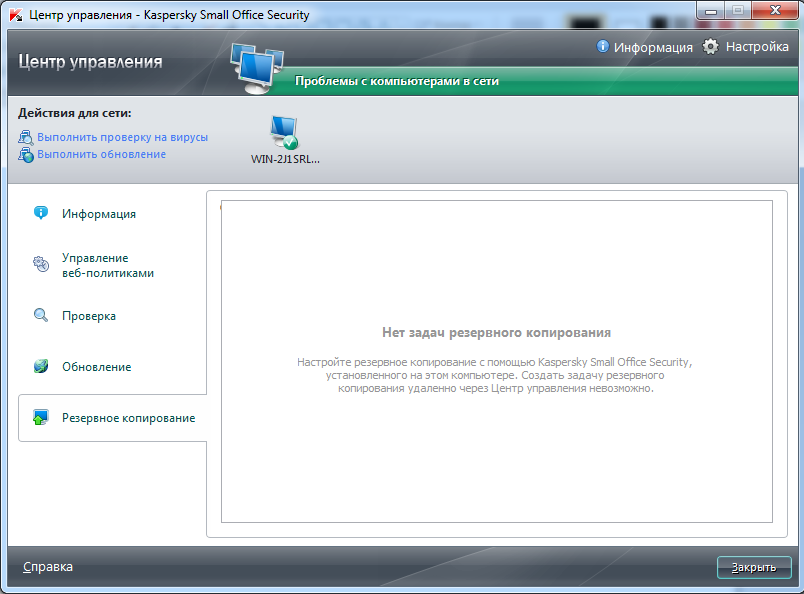Open the Информация link in header
This screenshot has height=594, width=804.
point(653,47)
